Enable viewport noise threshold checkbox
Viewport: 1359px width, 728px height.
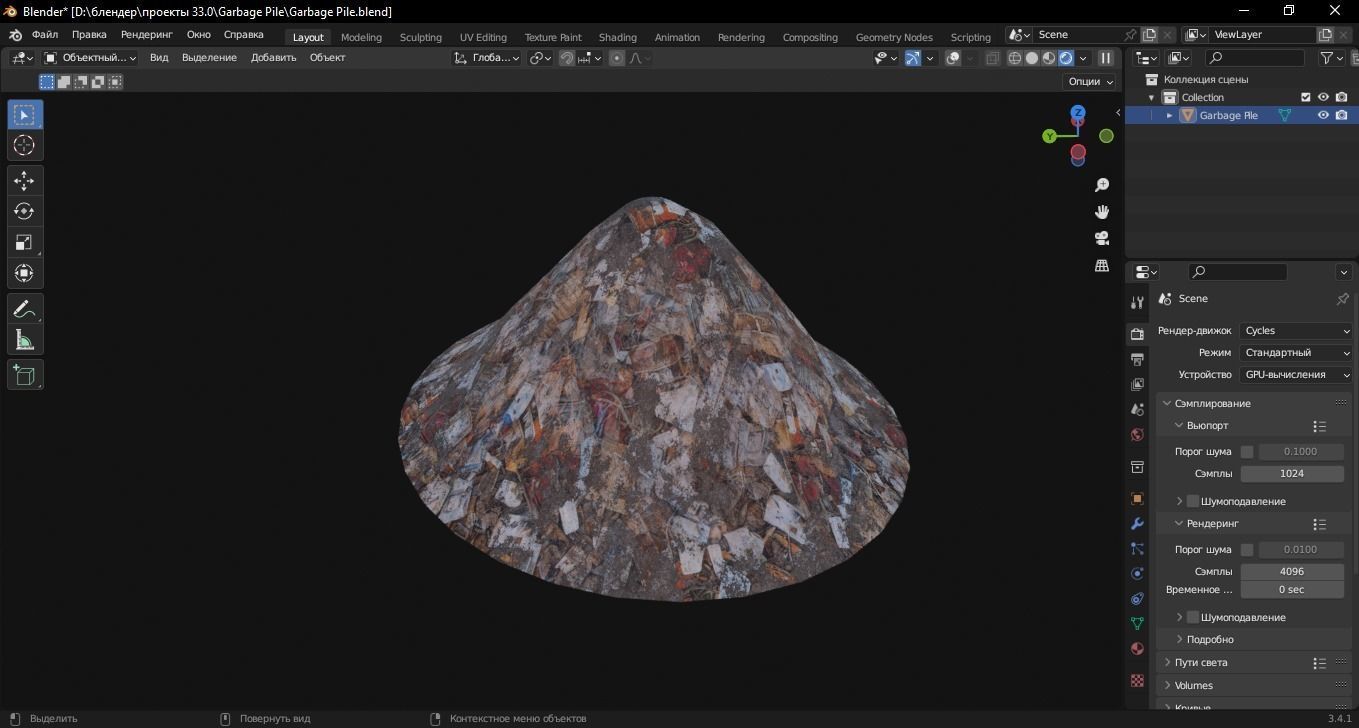pos(1247,451)
